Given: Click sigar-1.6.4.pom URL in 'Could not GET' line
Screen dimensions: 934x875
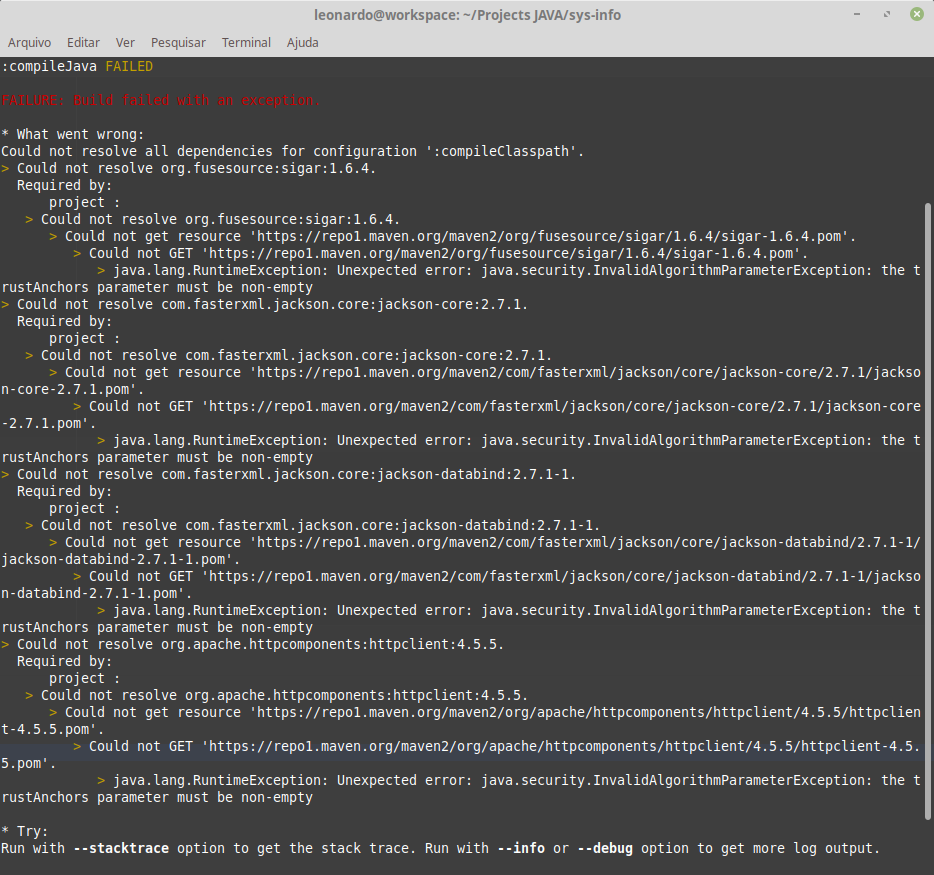Looking at the screenshot, I should tap(504, 254).
